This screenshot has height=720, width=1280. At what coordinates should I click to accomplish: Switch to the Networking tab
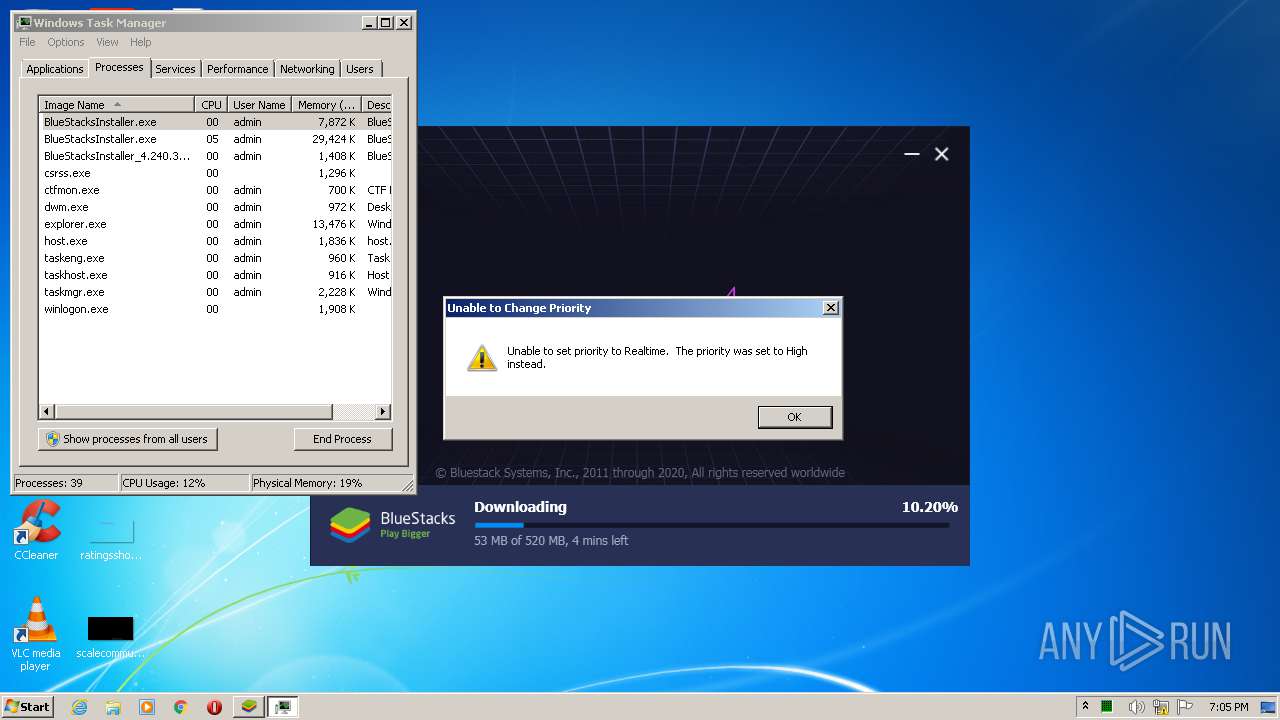point(307,69)
